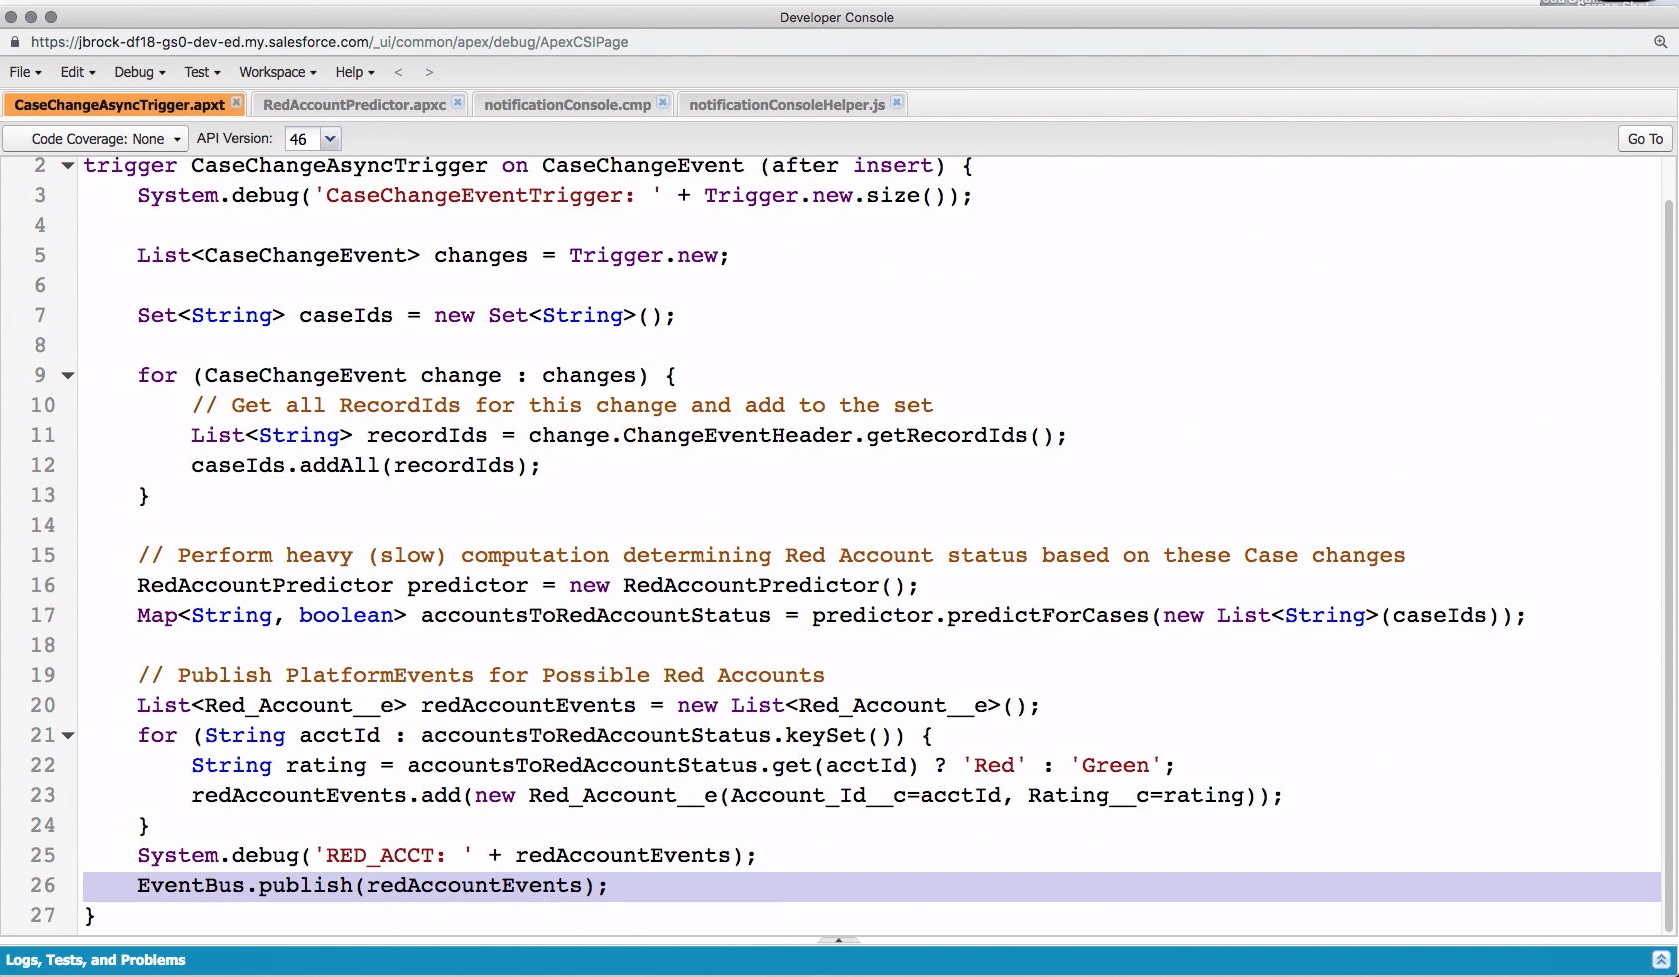This screenshot has width=1679, height=977.
Task: Close the notificationConsole.cmp tab
Action: (x=662, y=102)
